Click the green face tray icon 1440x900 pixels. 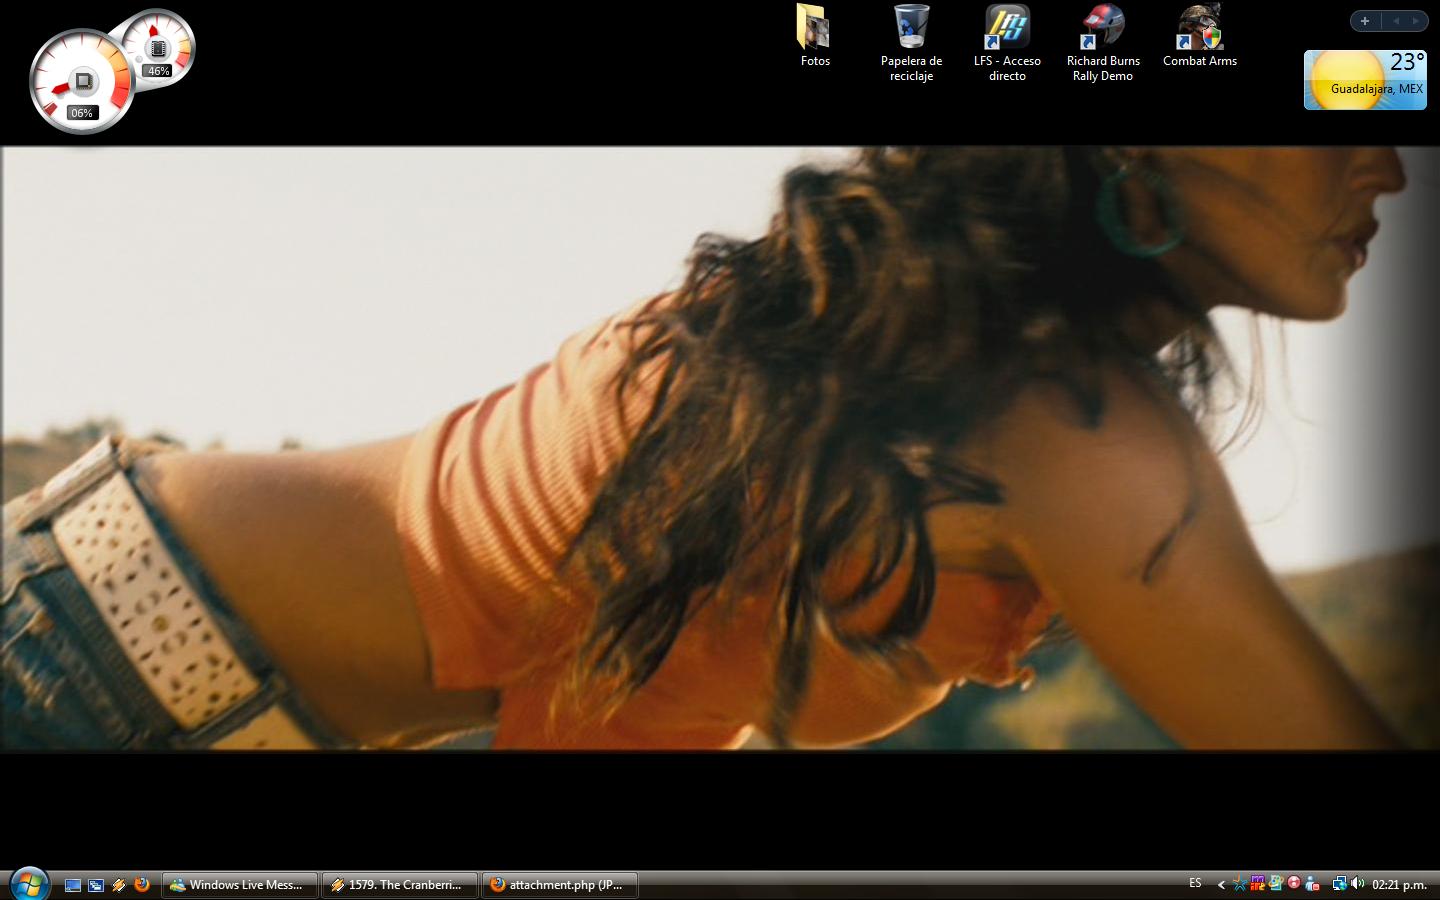click(1276, 884)
